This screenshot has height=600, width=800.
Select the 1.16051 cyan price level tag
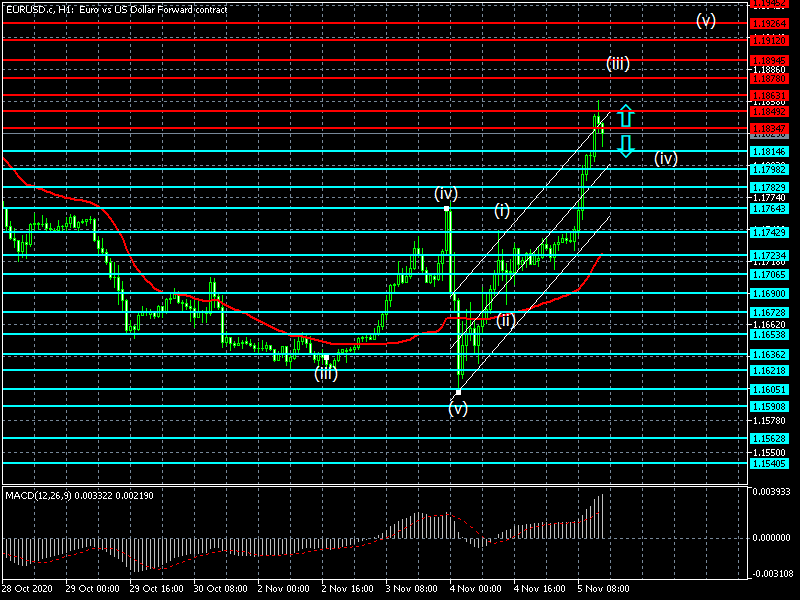[x=769, y=389]
